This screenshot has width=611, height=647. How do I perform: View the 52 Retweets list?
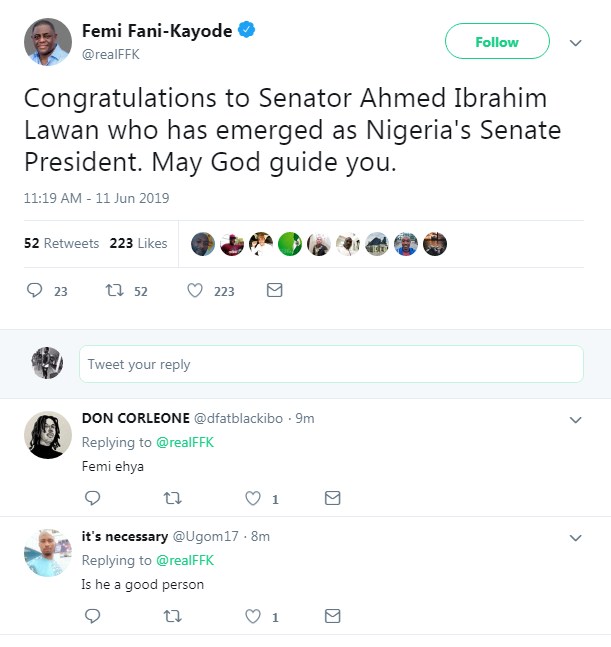coord(61,243)
